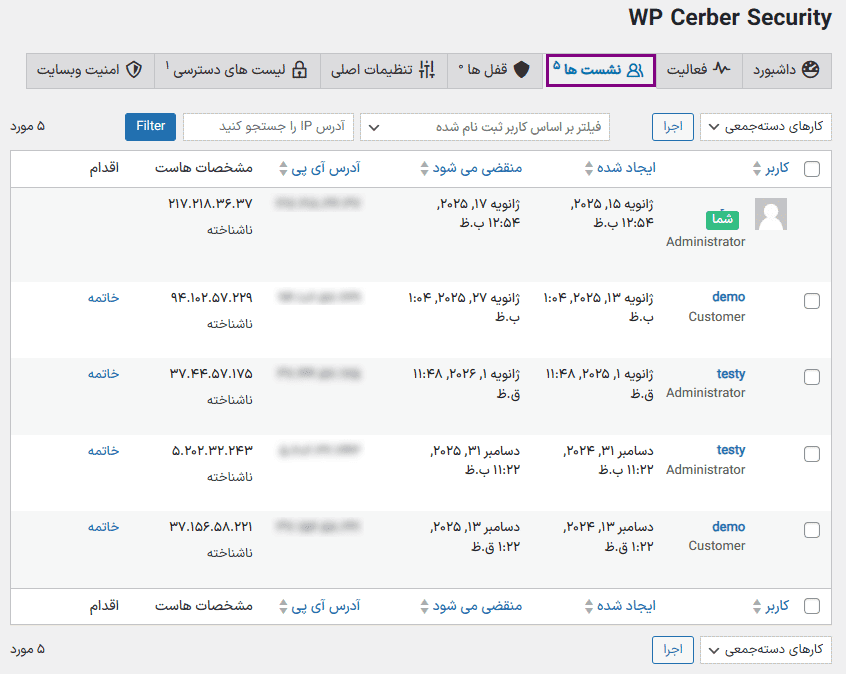The height and width of the screenshot is (674, 846).
Task: Open demo user link dated دسامبر ۱۳
Action: (728, 527)
